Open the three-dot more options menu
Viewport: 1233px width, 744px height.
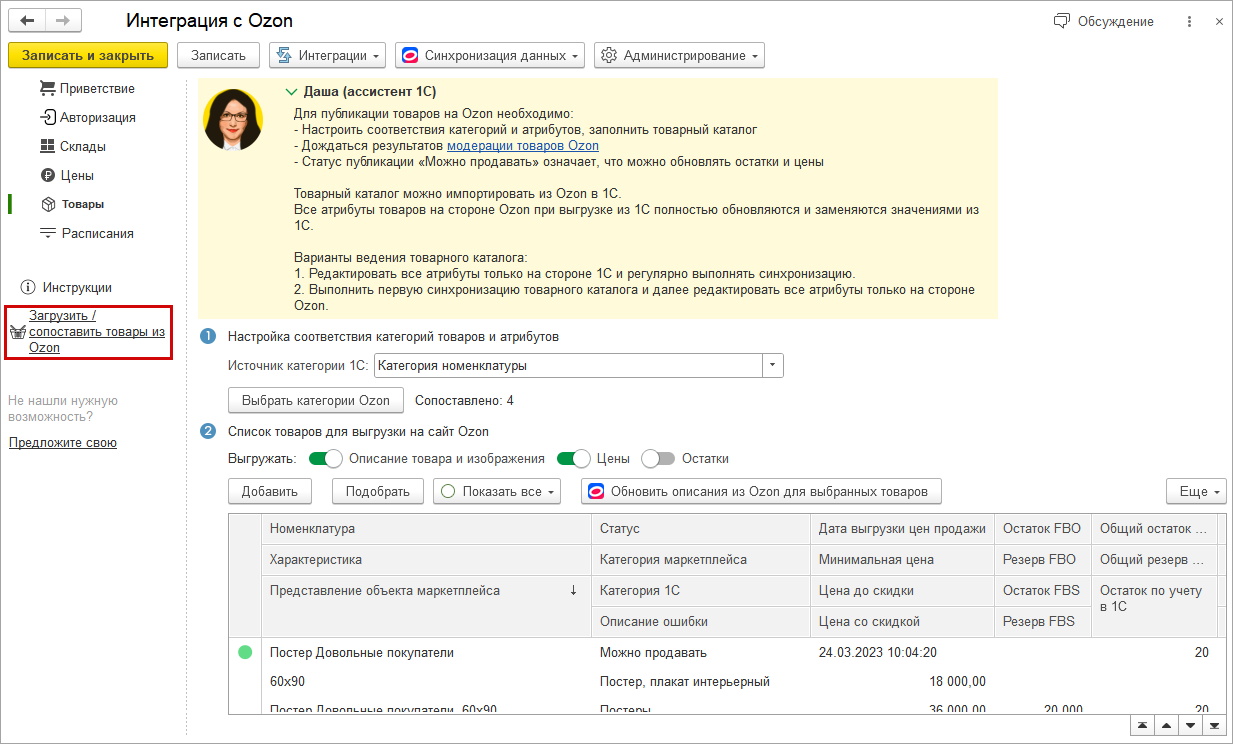[x=1189, y=21]
